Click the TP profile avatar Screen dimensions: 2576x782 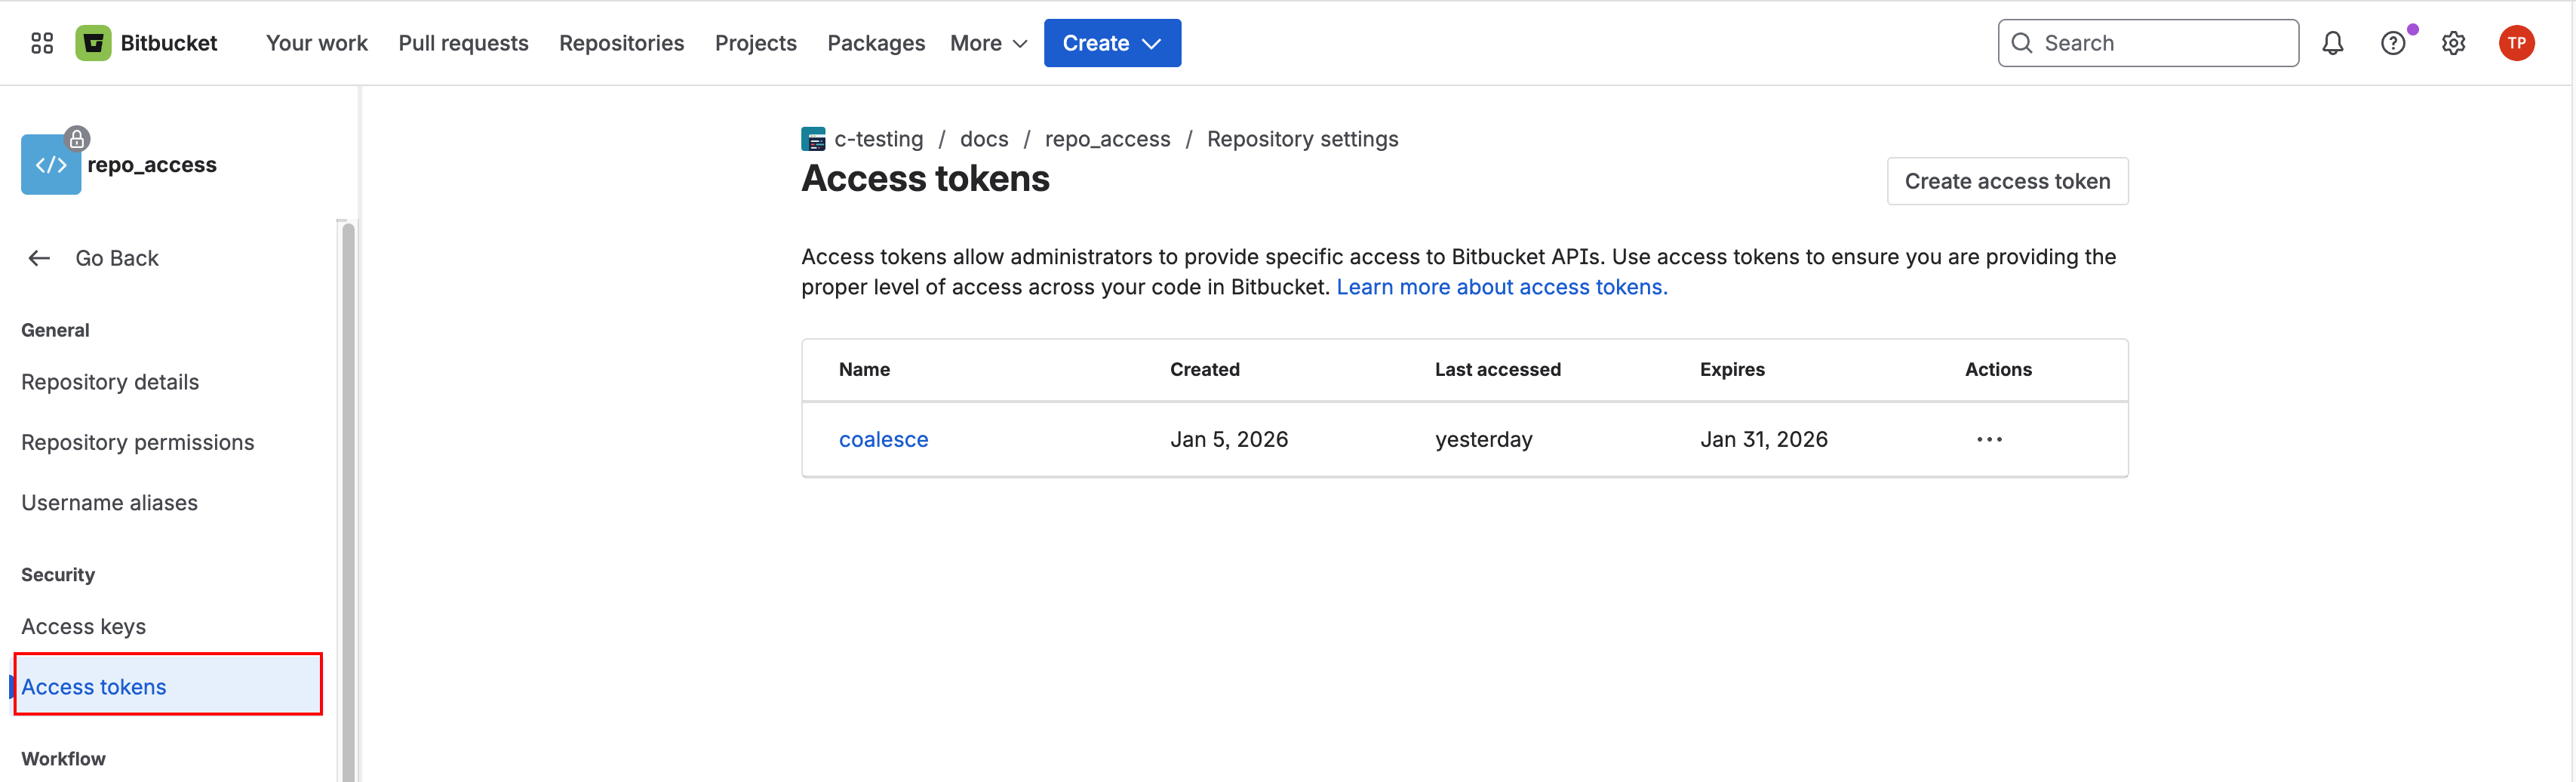(2517, 43)
